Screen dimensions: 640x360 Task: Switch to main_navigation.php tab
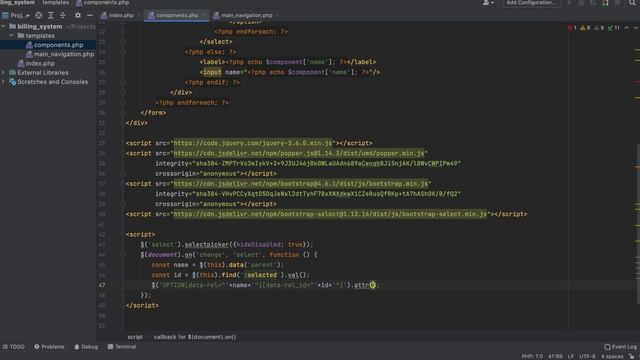click(x=247, y=16)
